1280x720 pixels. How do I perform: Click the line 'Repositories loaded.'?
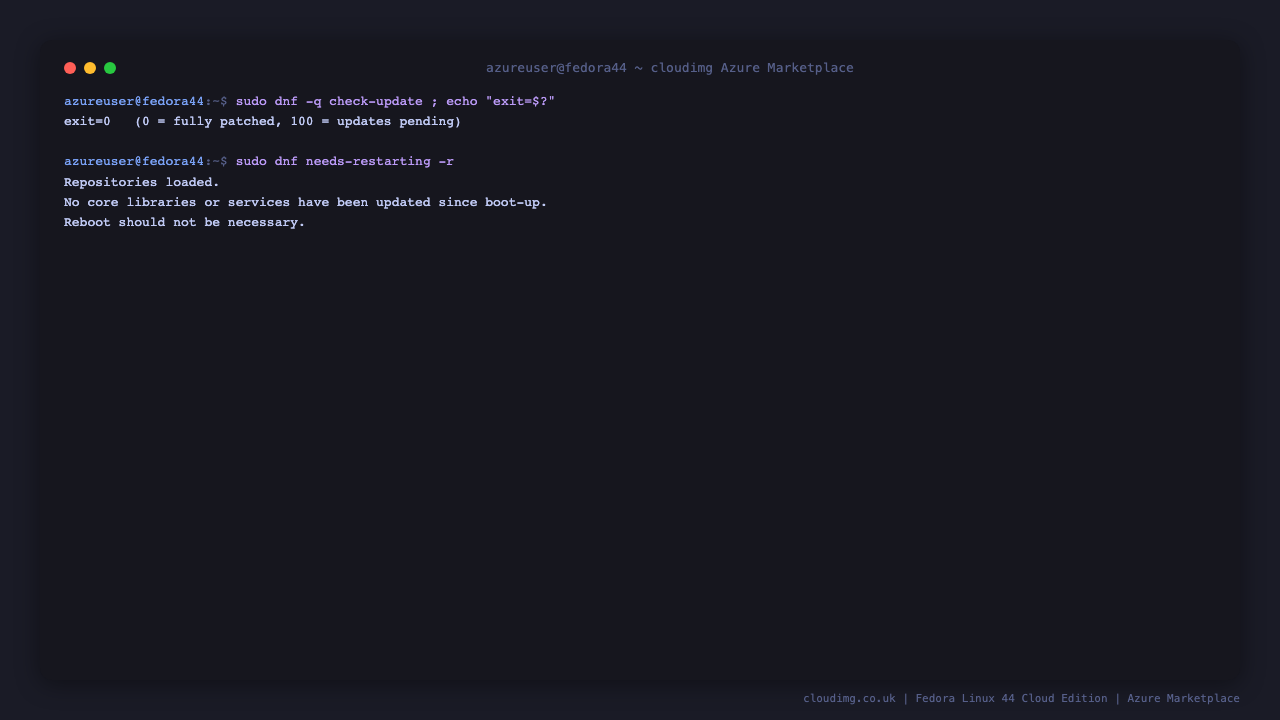coord(142,182)
